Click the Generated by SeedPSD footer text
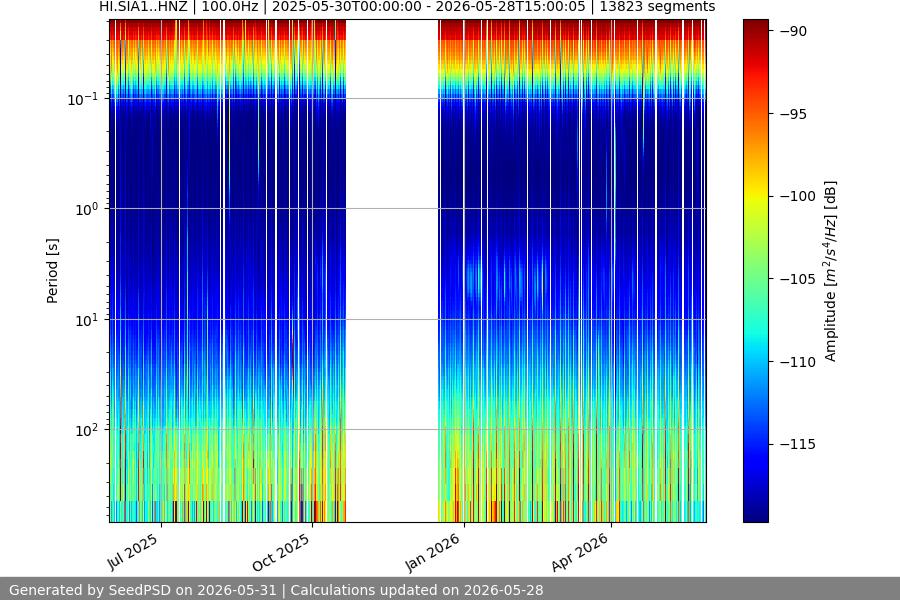This screenshot has height=600, width=900. 276,590
